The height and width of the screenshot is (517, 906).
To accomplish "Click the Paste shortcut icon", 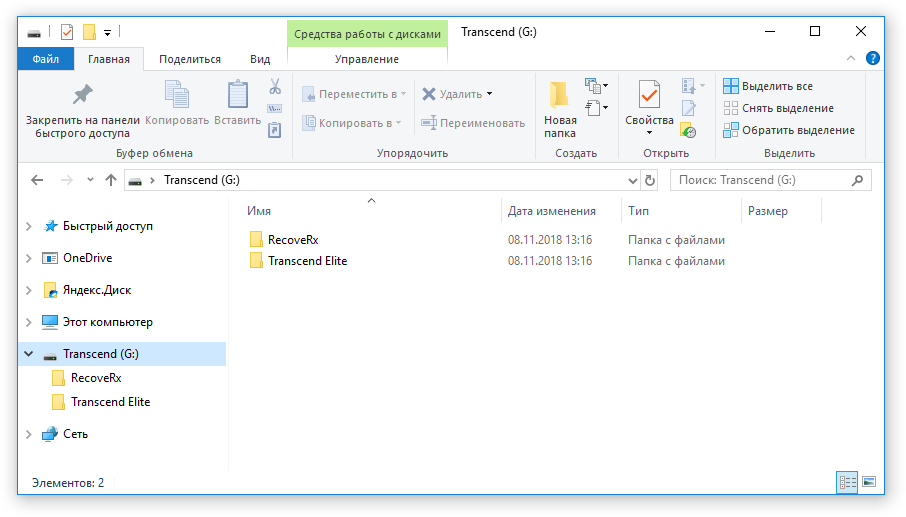I will (x=274, y=130).
